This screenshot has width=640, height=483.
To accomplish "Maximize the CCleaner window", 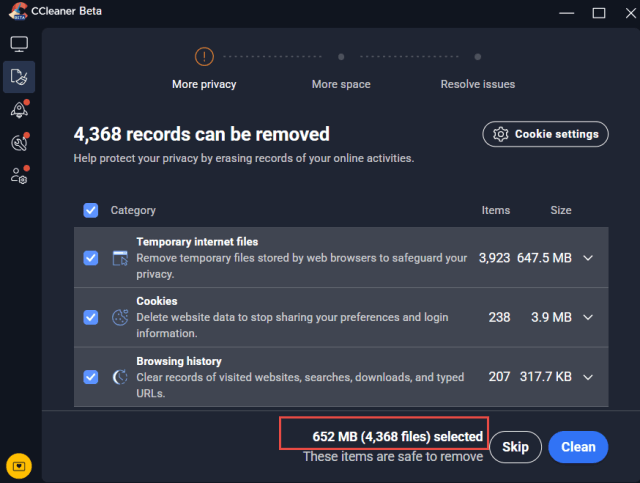I will coord(599,13).
